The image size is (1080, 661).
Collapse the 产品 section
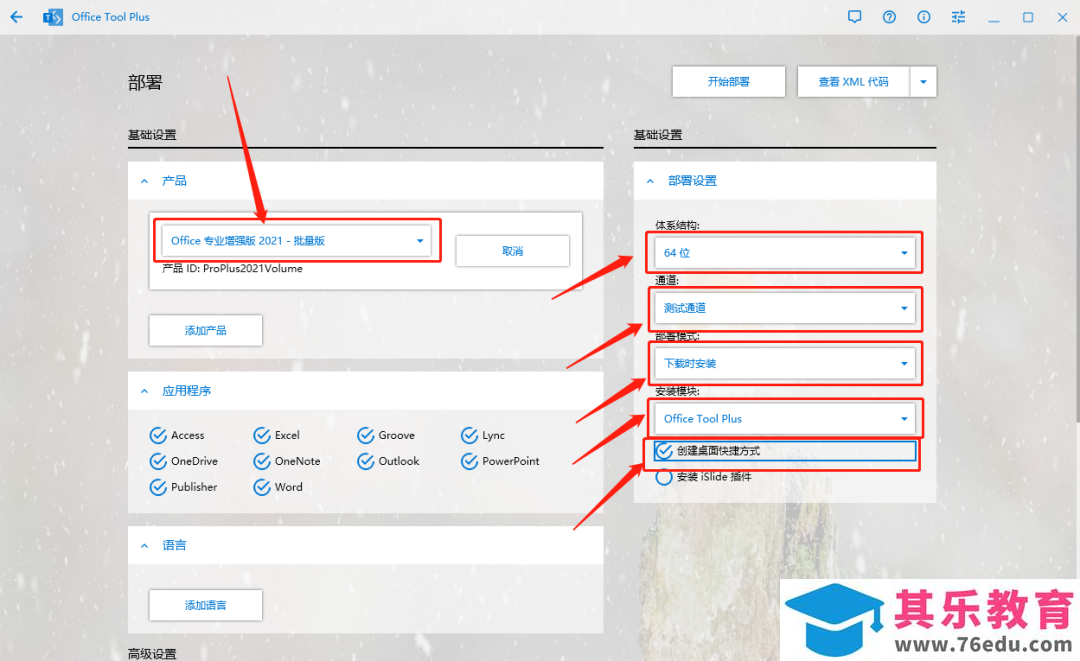click(144, 181)
